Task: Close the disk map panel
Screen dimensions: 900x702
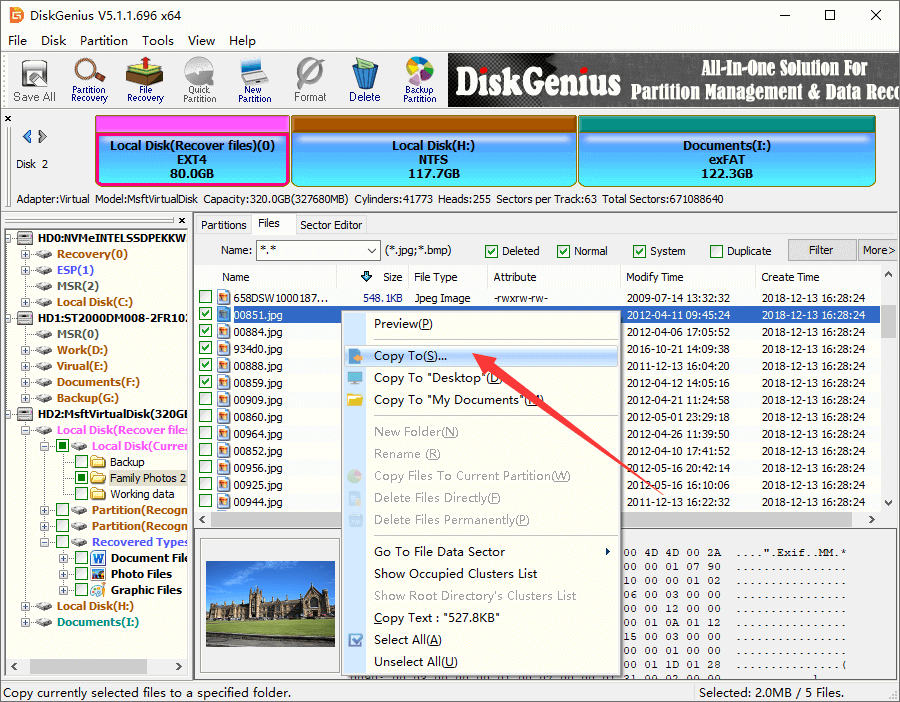Action: tap(8, 118)
